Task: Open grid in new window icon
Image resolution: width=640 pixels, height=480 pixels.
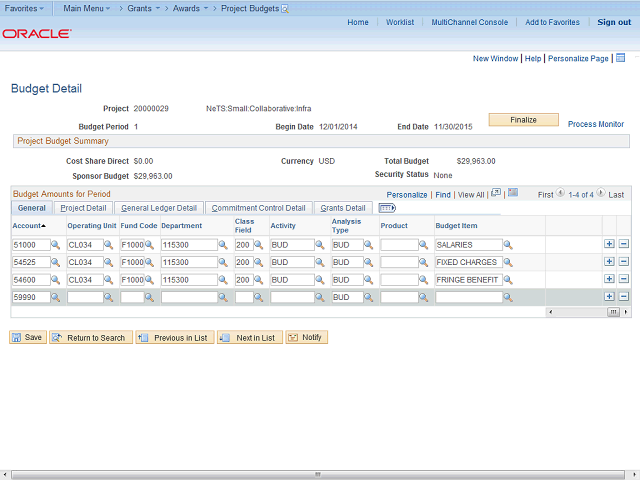Action: point(496,193)
